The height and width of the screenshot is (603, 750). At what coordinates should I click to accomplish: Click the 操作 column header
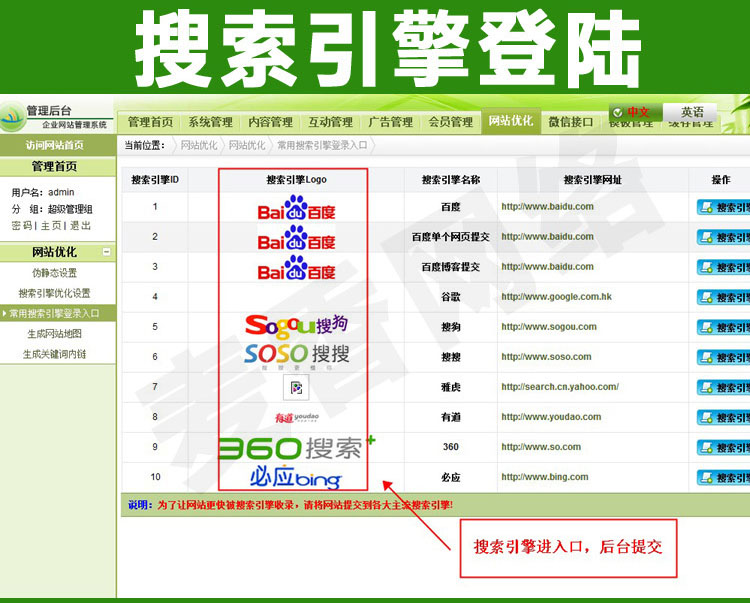721,180
